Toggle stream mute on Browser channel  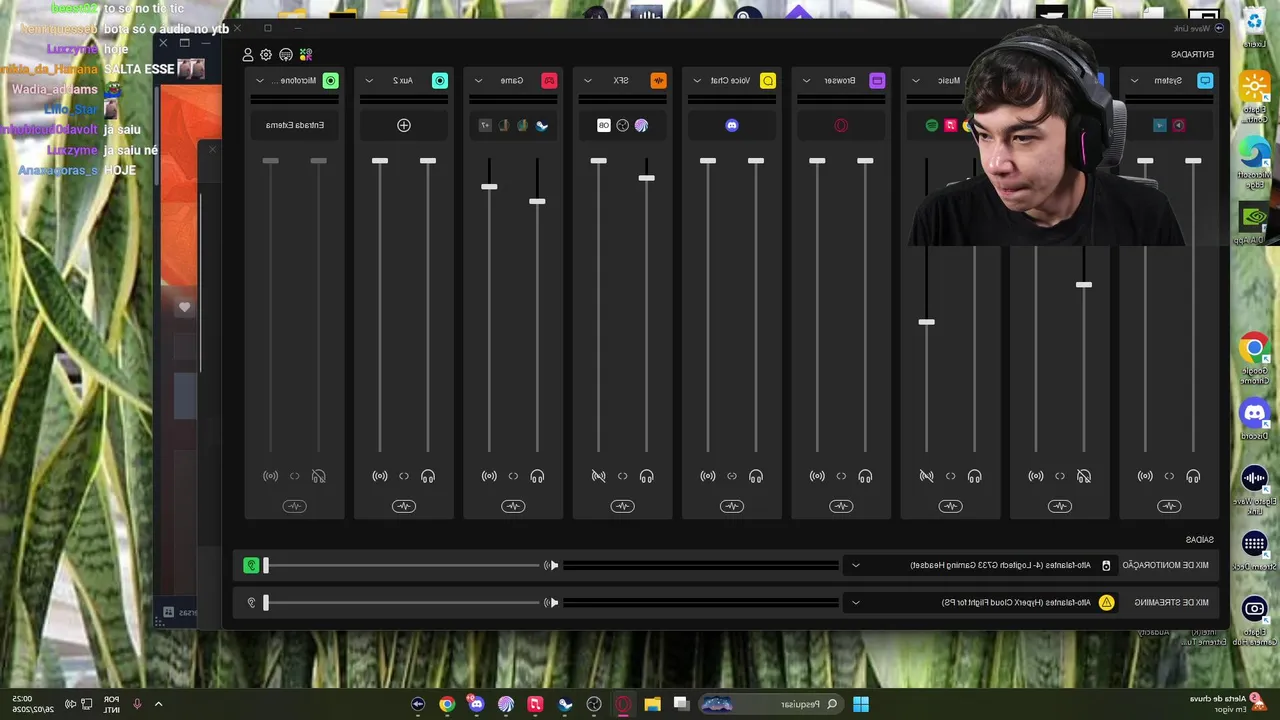[817, 477]
